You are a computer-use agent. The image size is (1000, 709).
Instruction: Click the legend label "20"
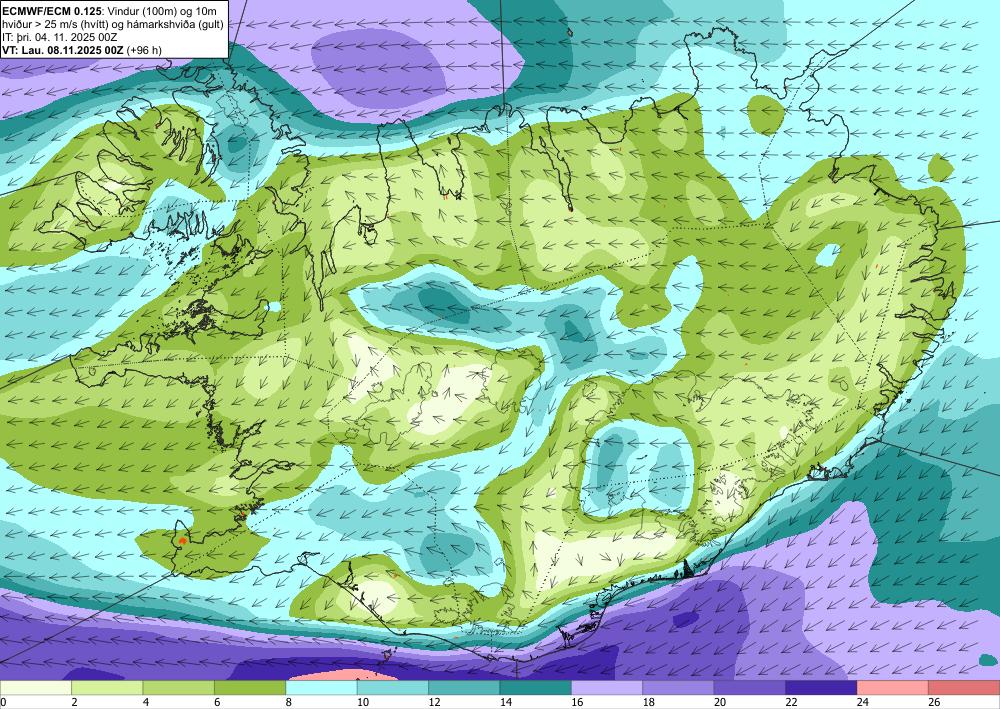pyautogui.click(x=720, y=702)
